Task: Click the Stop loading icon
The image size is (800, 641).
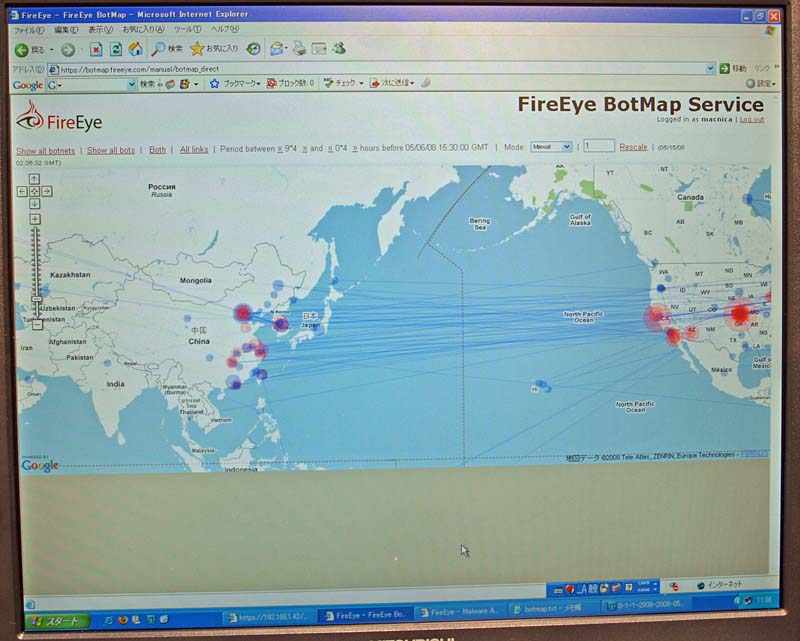Action: click(96, 49)
